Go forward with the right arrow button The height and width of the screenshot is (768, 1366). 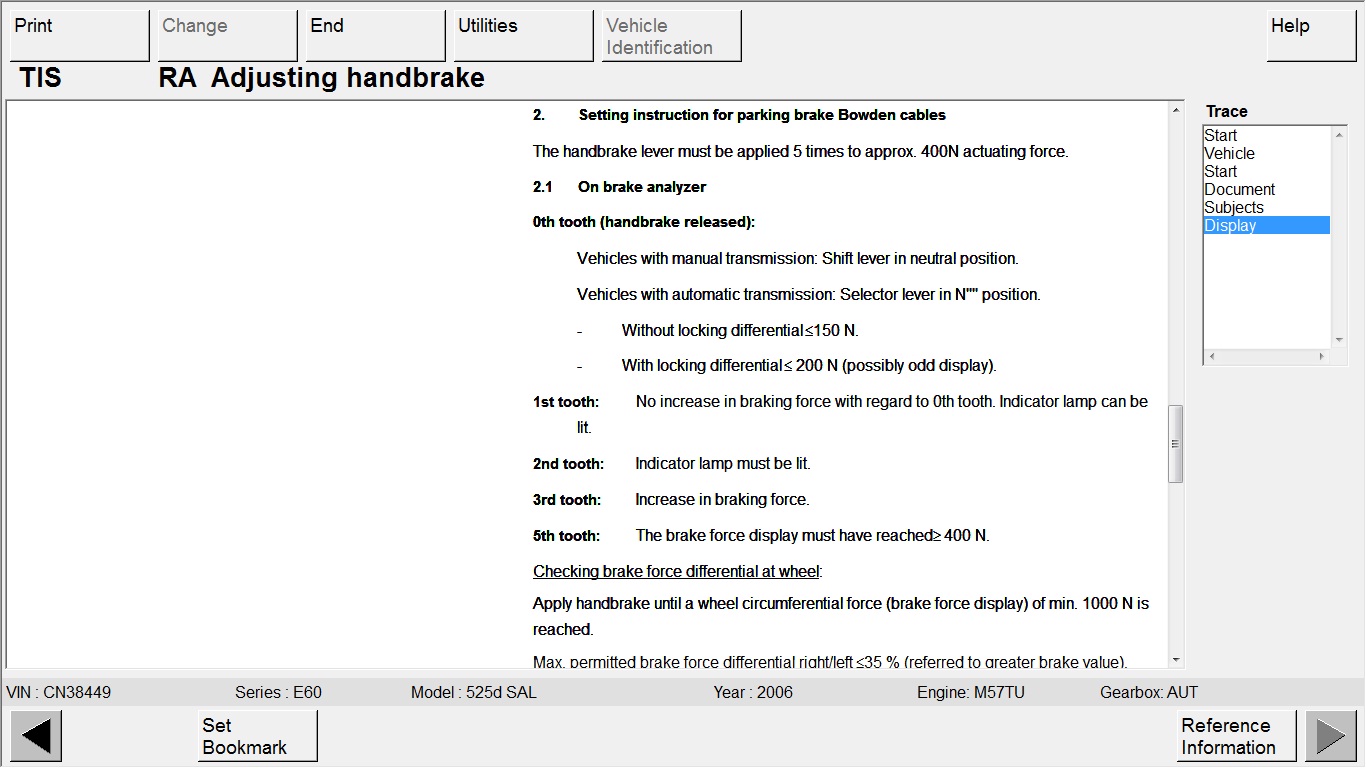(1331, 736)
